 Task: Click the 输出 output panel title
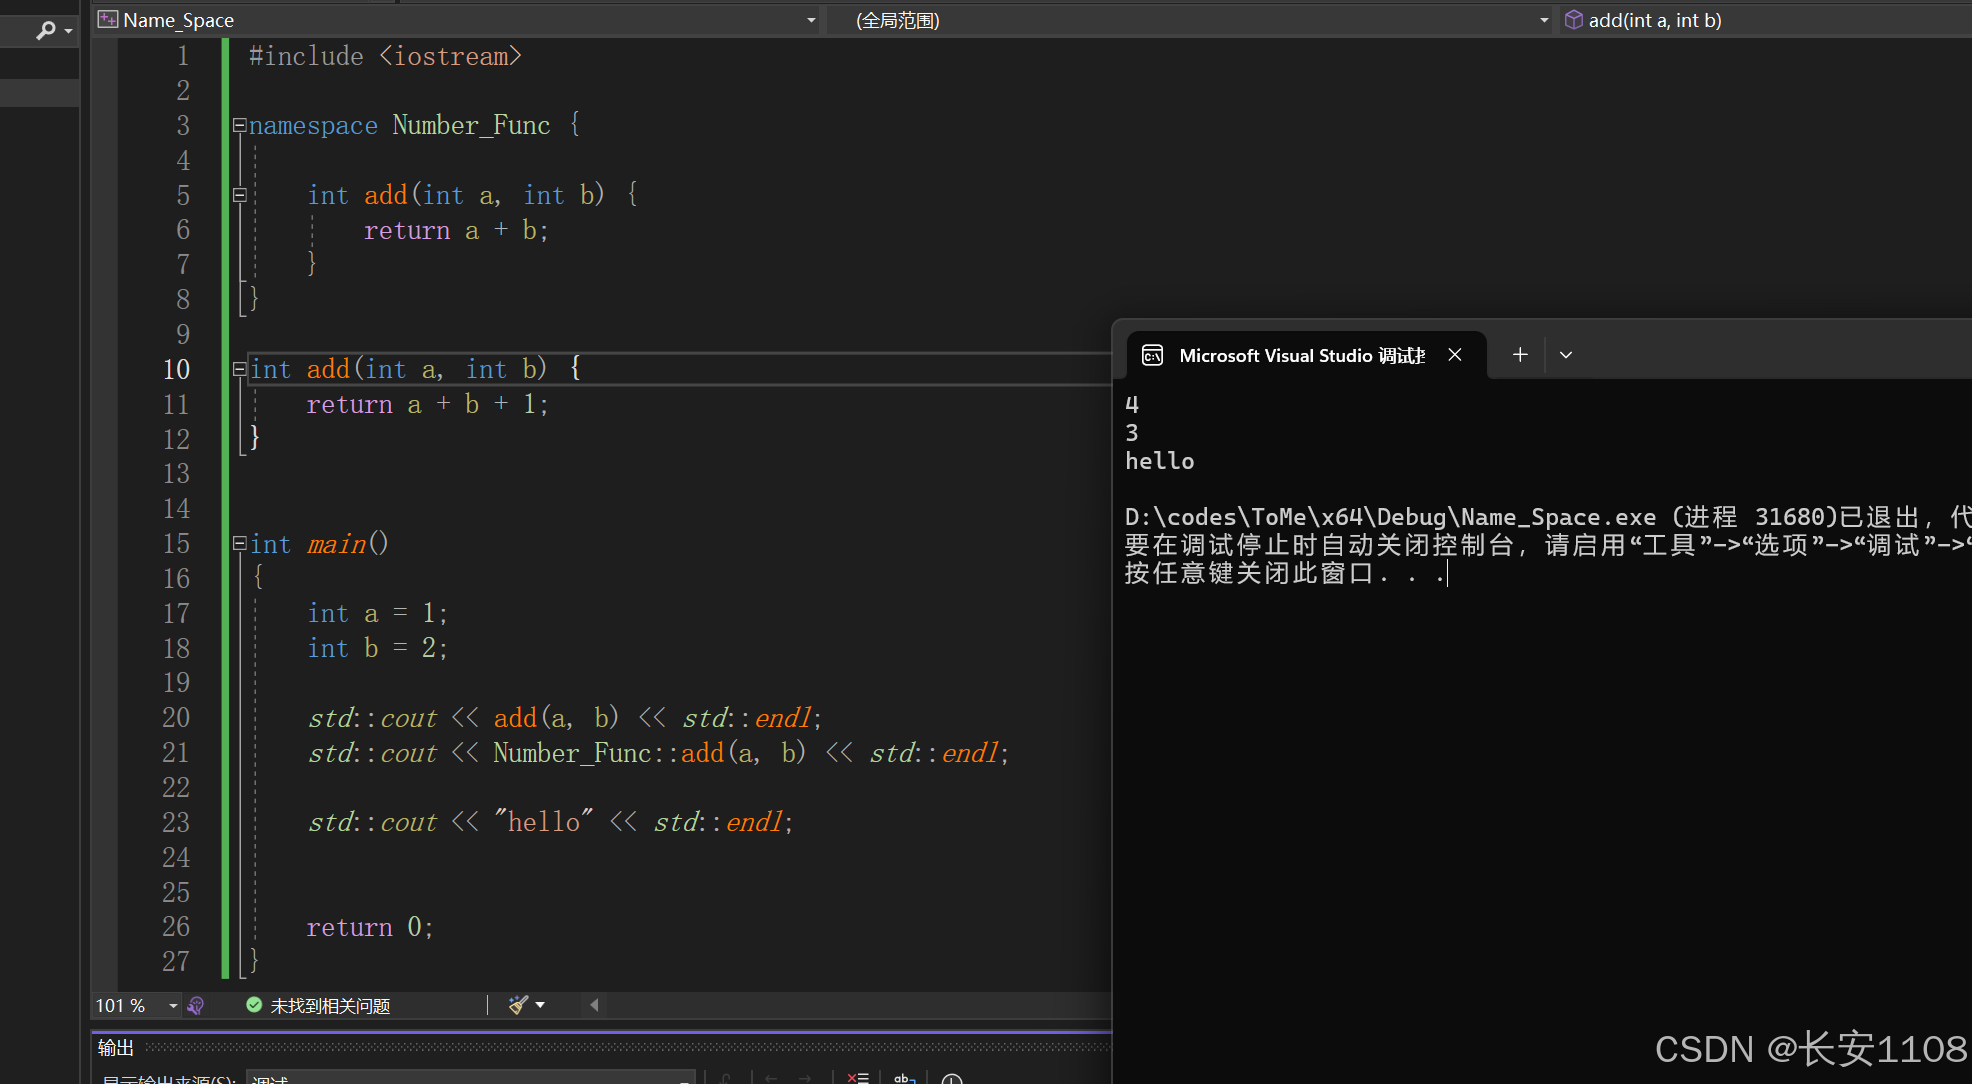click(x=116, y=1047)
